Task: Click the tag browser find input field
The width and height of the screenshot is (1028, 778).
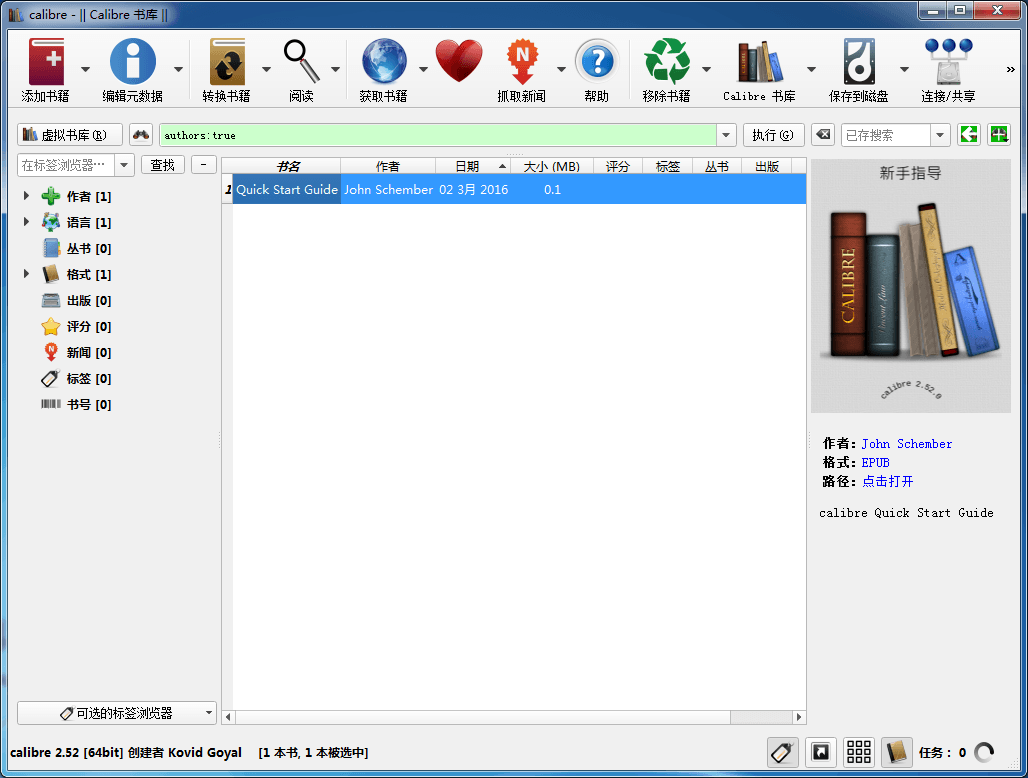Action: pos(66,165)
